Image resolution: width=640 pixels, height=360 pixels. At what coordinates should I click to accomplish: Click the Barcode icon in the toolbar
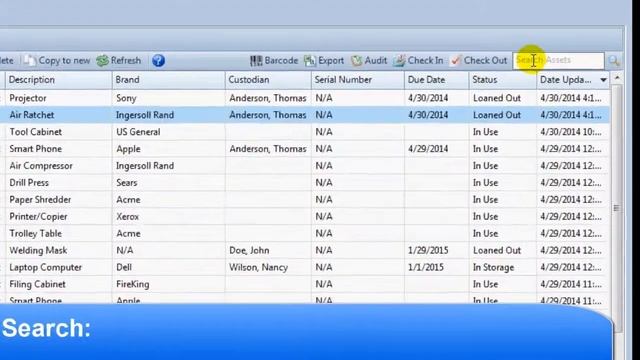[x=256, y=60]
